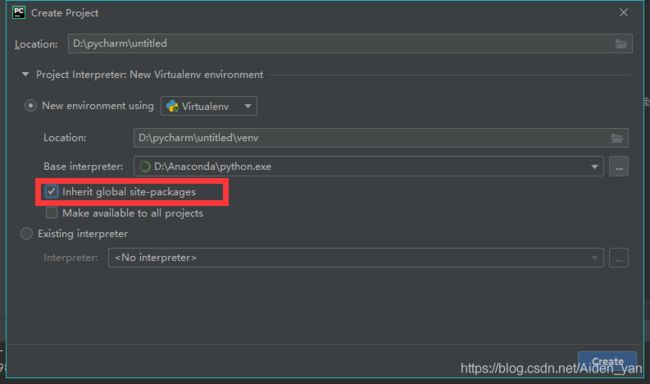Select Existing interpreter radio button
Viewport: 650px width, 384px height.
tap(27, 233)
